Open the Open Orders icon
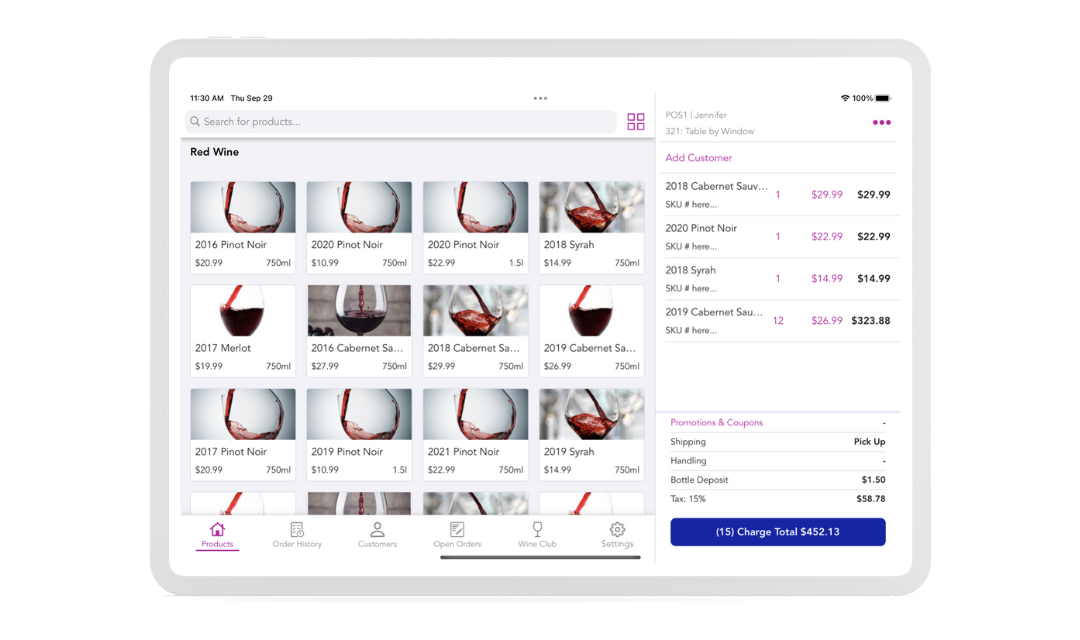1080x640 pixels. 457,530
